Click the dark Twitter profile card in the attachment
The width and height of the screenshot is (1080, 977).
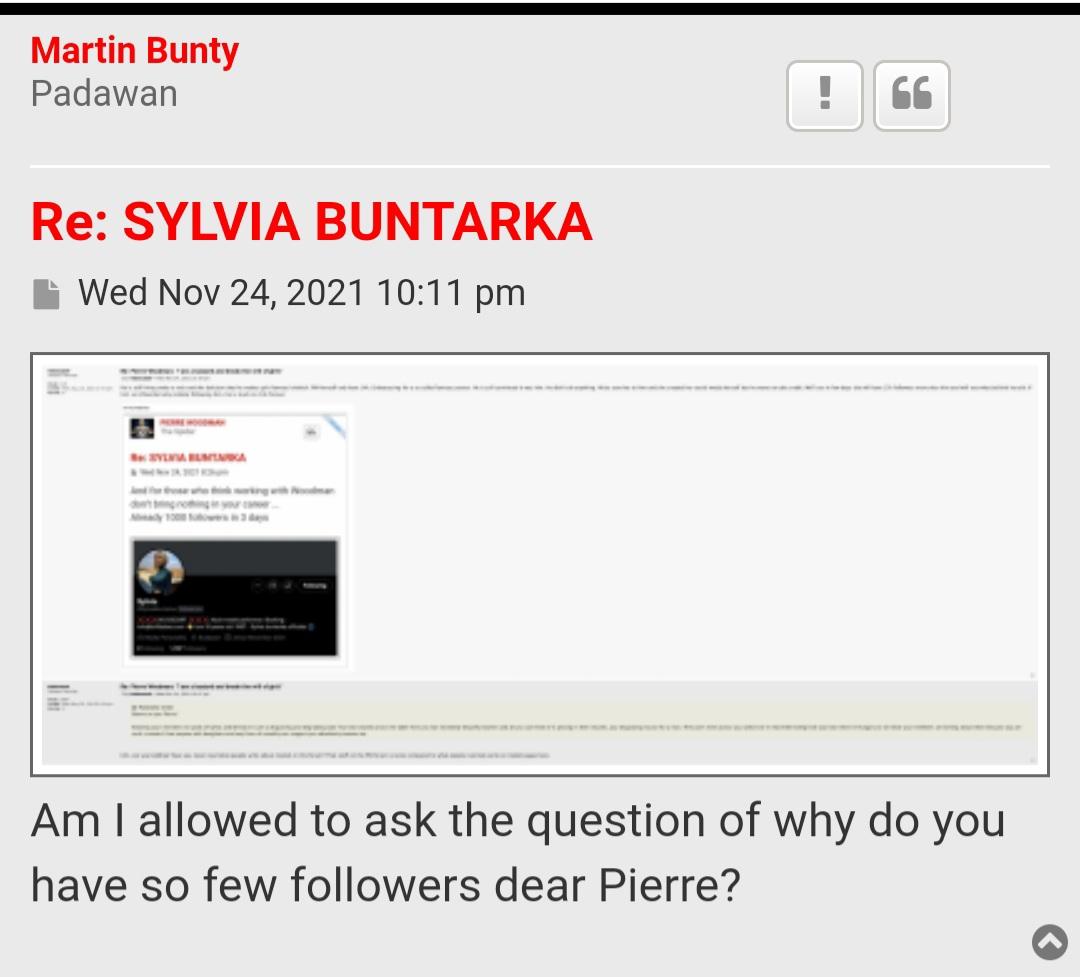point(236,598)
